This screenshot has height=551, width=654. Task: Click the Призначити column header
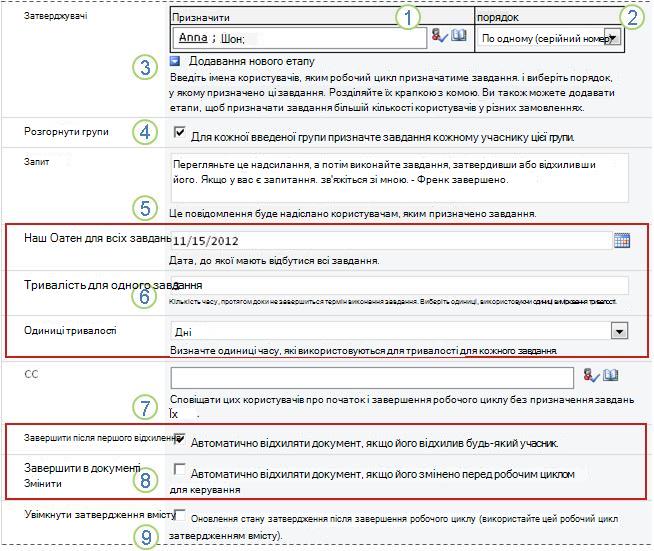click(x=201, y=18)
